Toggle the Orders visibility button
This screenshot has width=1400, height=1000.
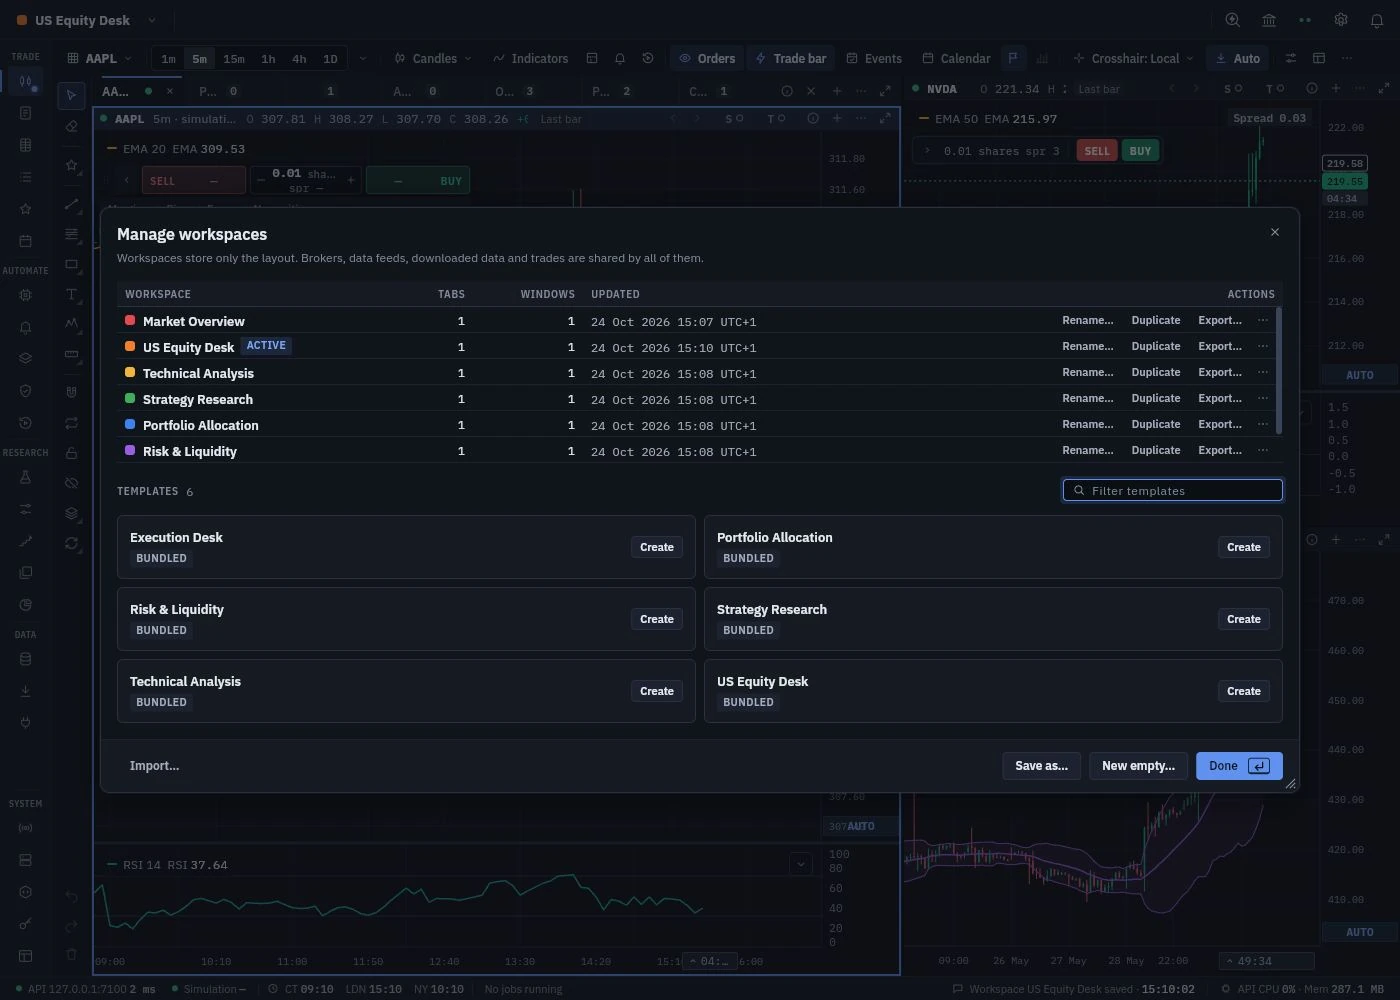[x=707, y=58]
